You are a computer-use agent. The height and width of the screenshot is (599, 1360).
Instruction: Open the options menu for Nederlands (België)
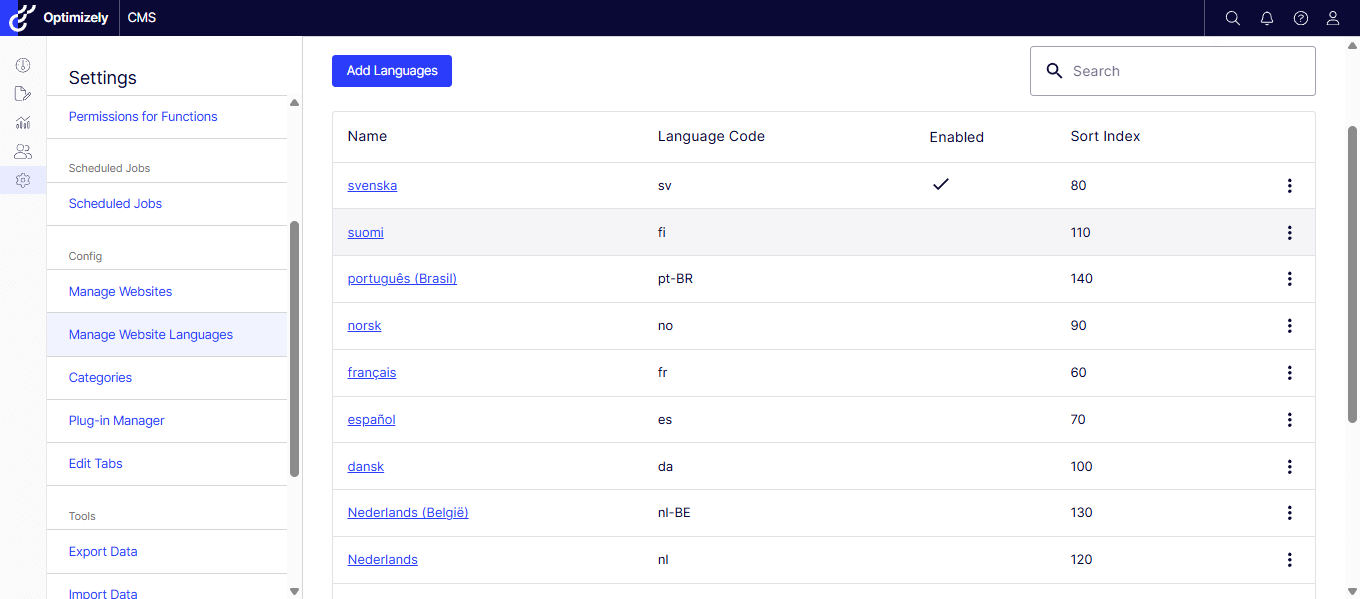coord(1289,512)
